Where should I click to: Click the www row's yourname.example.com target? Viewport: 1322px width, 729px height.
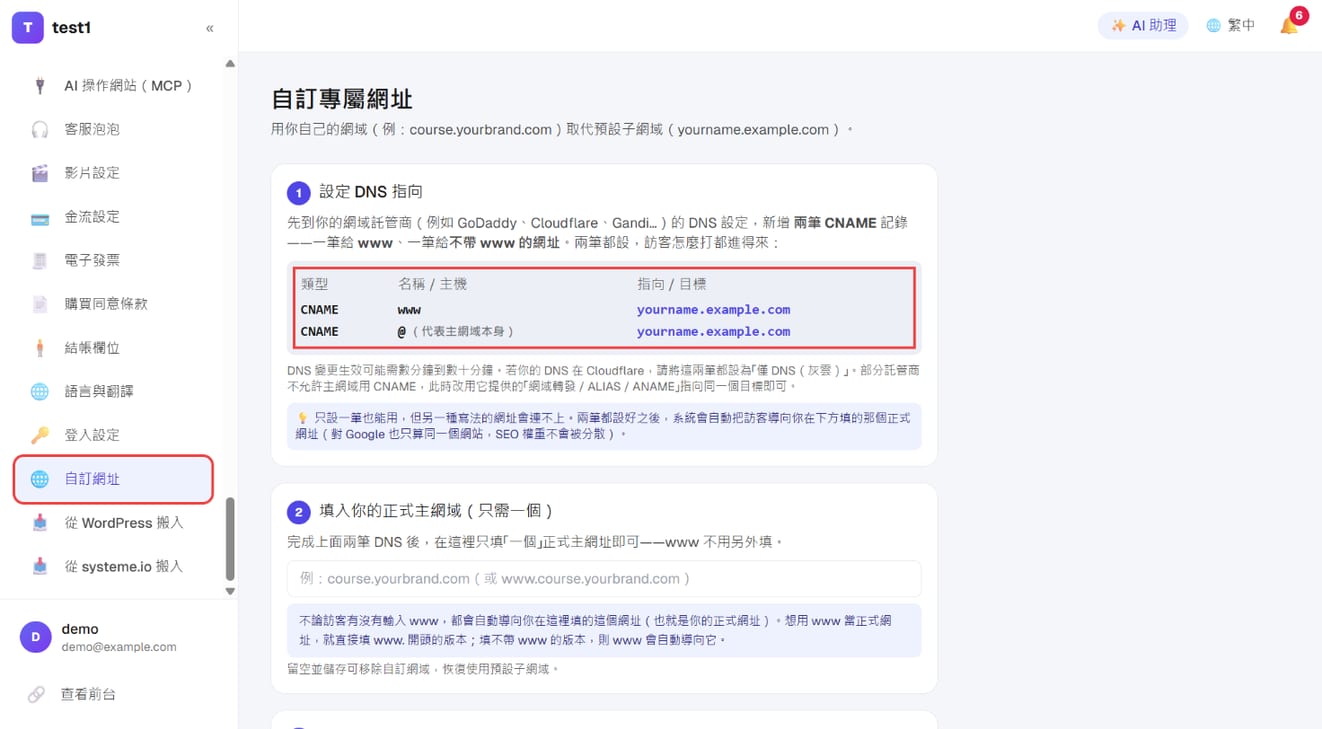point(713,310)
